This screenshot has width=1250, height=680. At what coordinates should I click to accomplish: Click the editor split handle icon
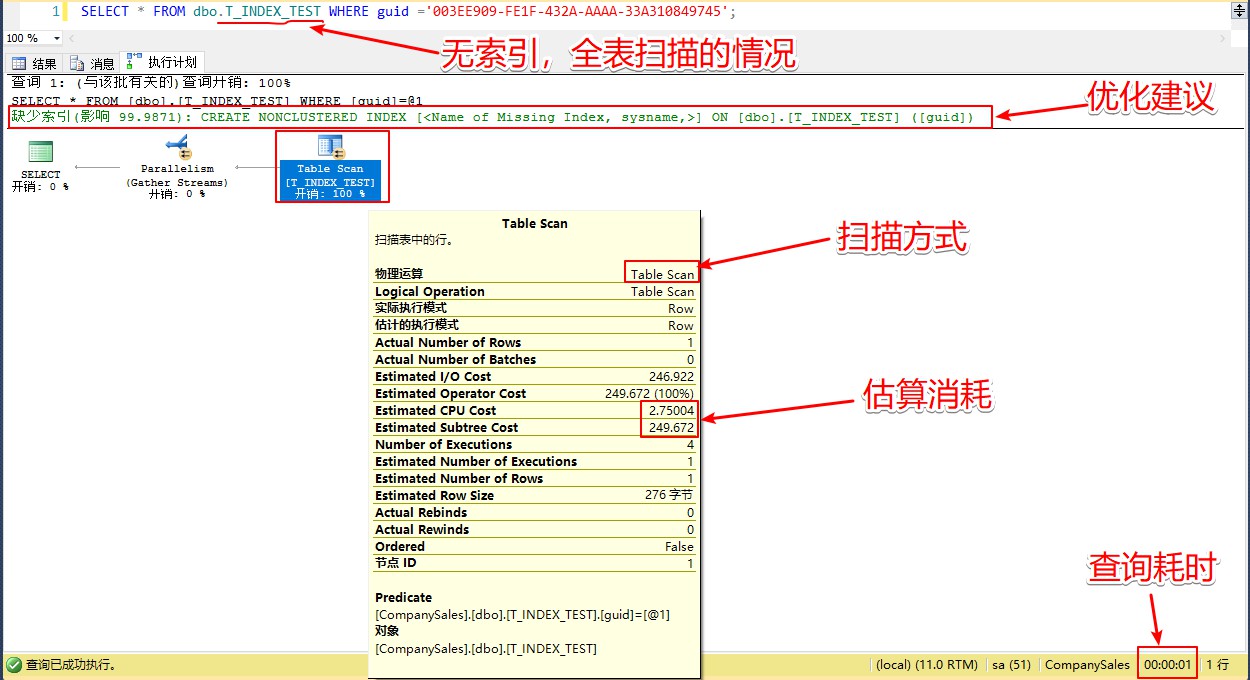pos(1240,11)
